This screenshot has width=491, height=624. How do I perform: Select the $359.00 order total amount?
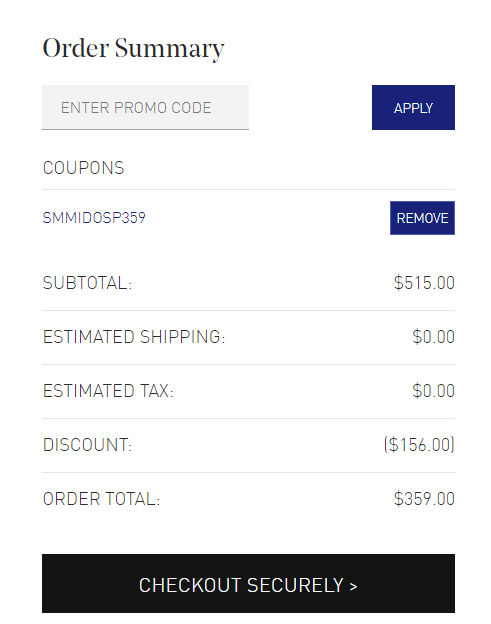(424, 499)
